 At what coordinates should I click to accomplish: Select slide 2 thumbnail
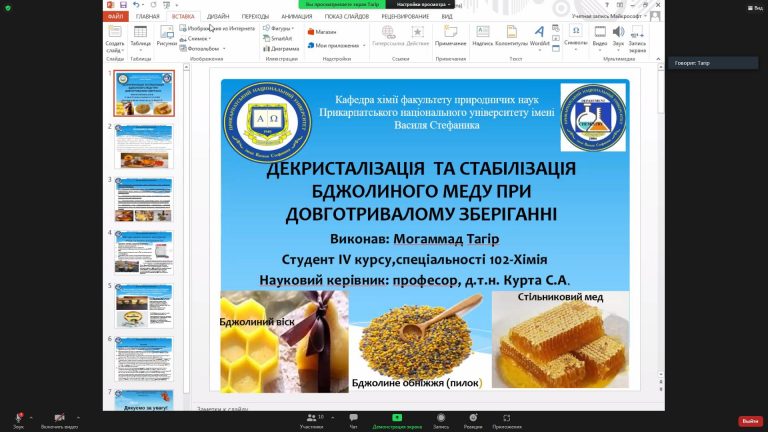[x=144, y=146]
